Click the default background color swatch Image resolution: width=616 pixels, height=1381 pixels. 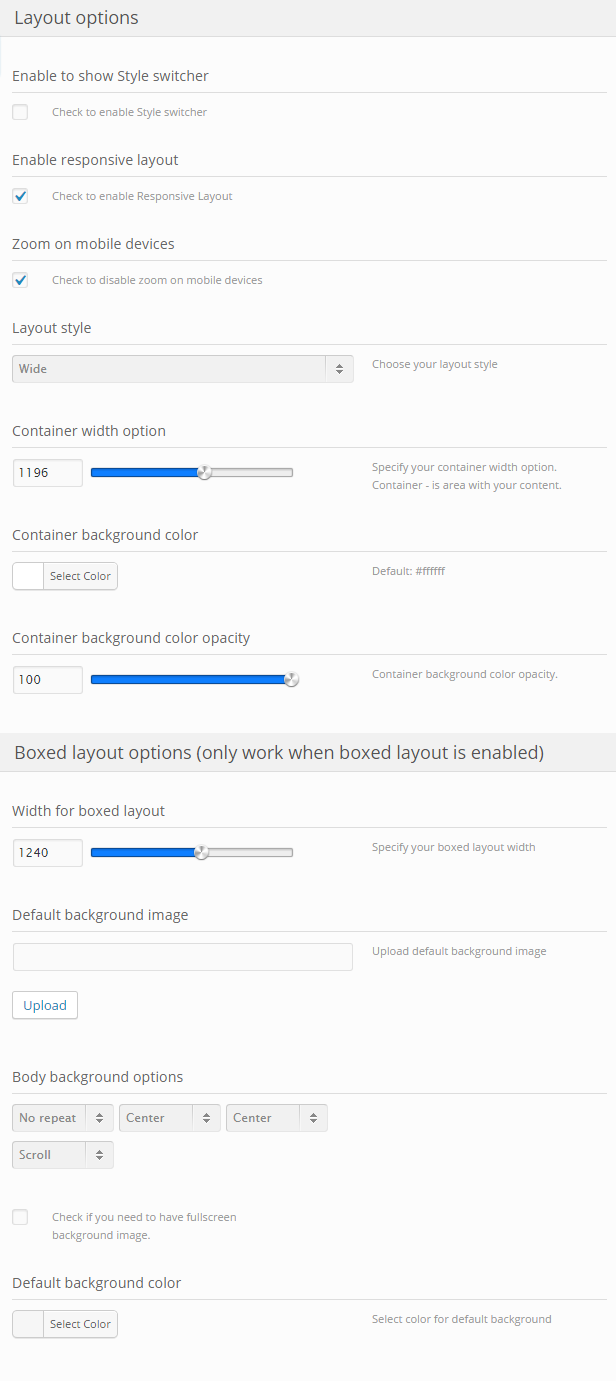(28, 1324)
